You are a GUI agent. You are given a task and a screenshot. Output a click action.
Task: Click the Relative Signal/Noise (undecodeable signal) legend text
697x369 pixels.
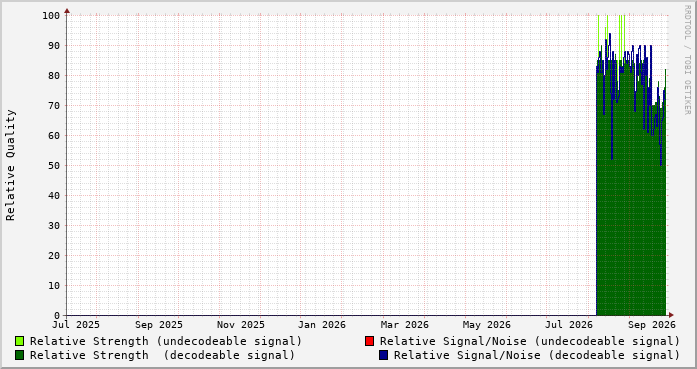530,341
